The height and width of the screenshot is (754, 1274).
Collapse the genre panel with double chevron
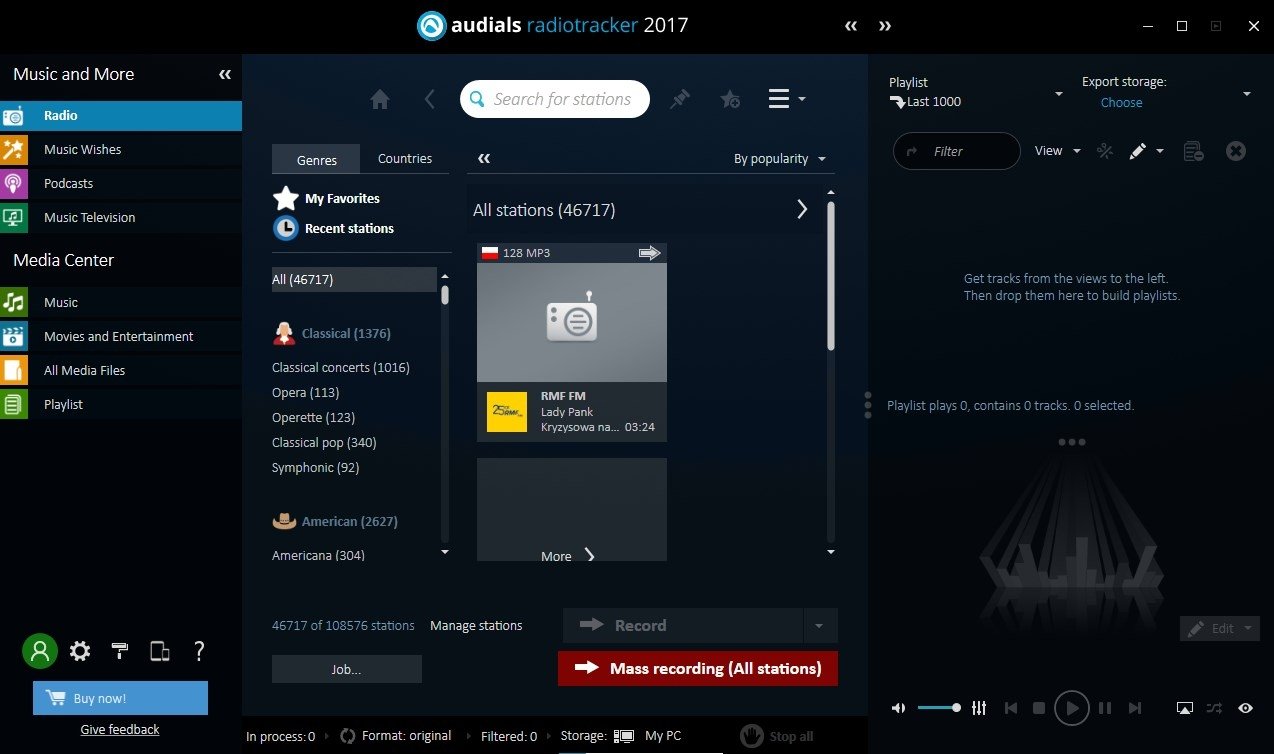click(484, 158)
